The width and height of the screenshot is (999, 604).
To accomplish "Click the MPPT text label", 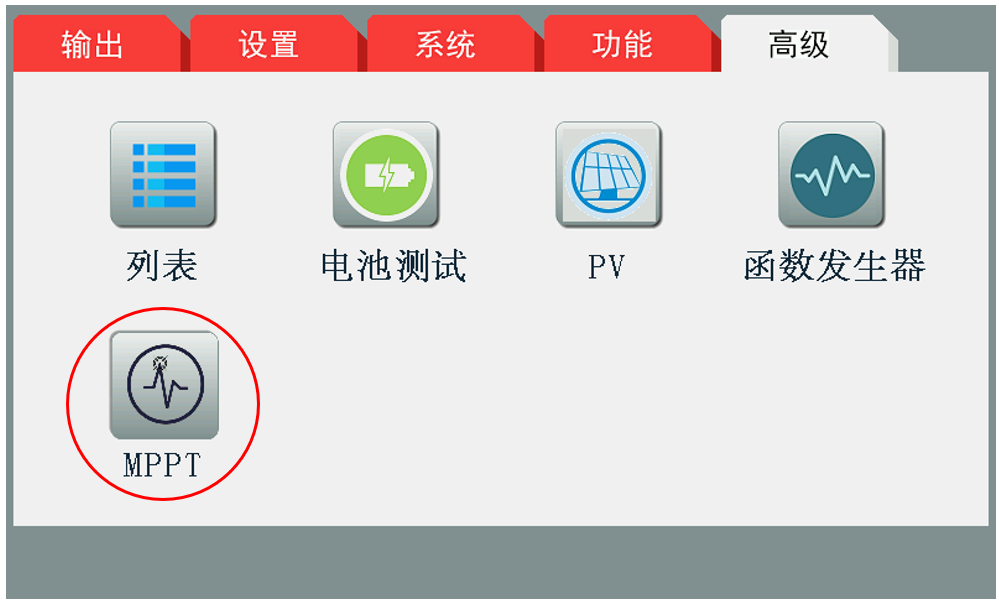I will click(162, 464).
